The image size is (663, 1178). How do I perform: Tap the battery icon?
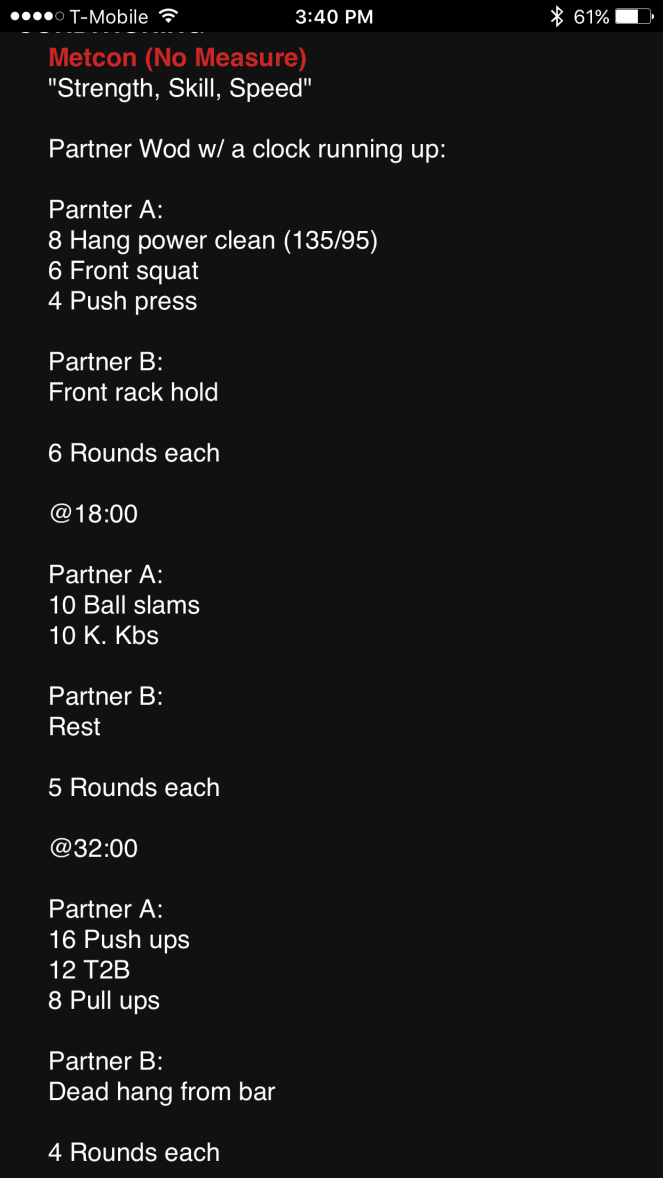click(634, 16)
